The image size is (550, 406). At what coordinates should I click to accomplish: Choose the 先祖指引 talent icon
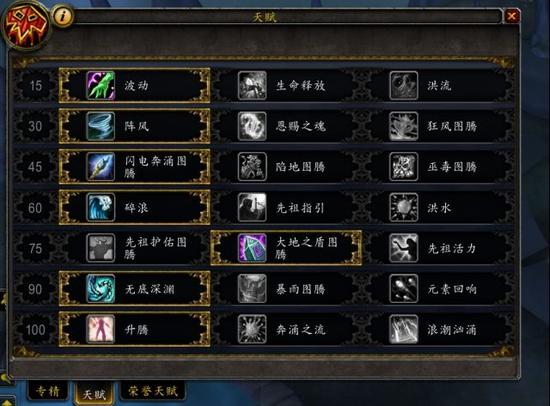[252, 207]
